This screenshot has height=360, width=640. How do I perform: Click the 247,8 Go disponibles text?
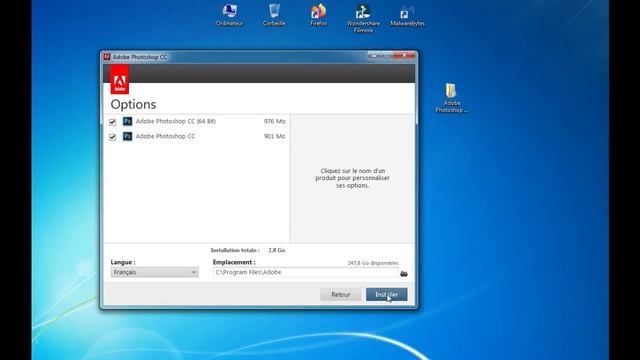click(x=373, y=263)
